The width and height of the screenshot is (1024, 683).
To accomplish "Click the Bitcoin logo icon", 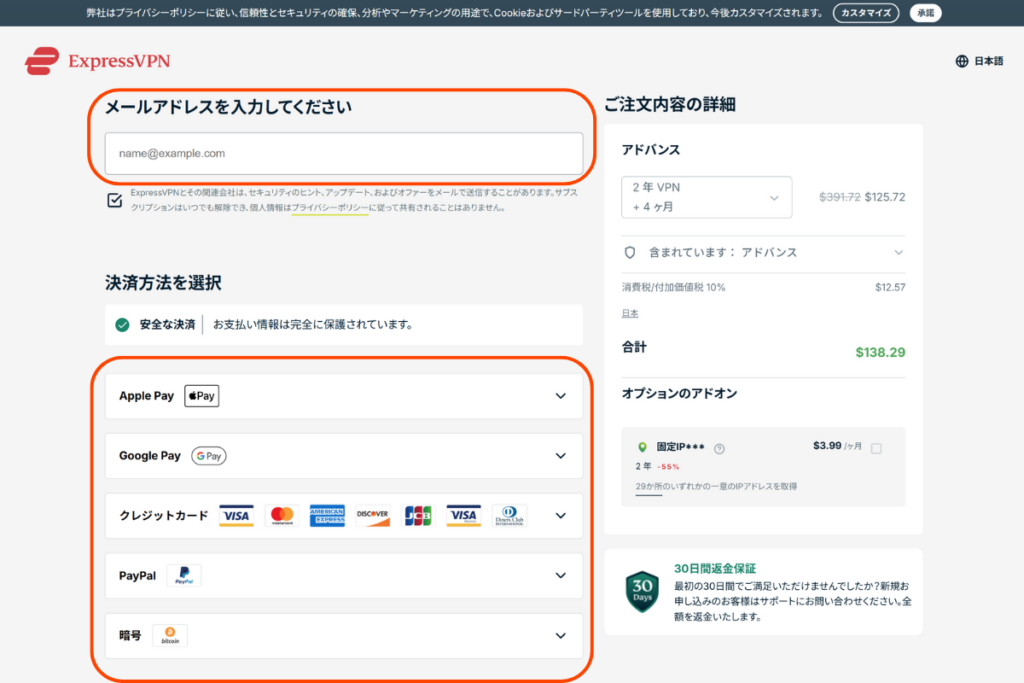I will coord(170,635).
